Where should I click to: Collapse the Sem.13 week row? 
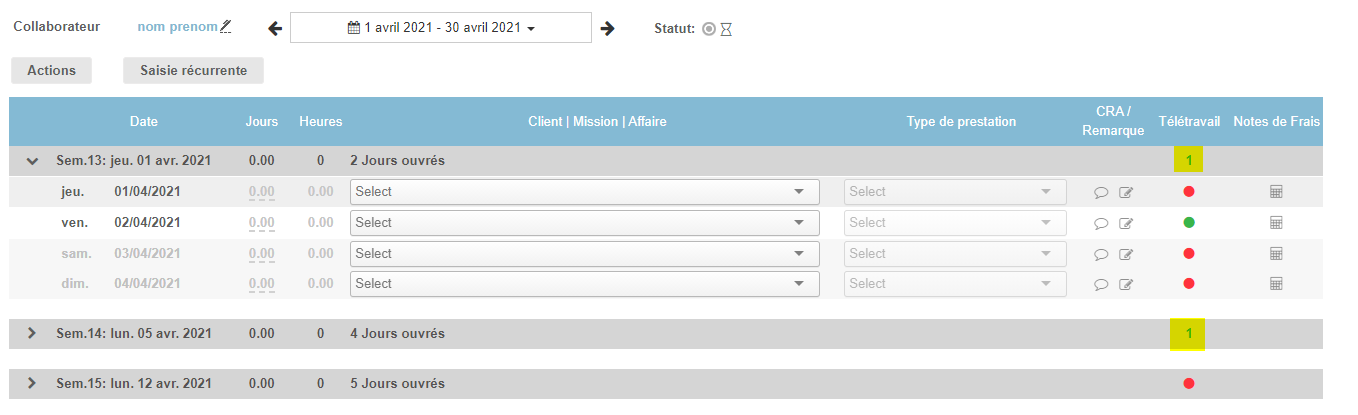pos(32,161)
